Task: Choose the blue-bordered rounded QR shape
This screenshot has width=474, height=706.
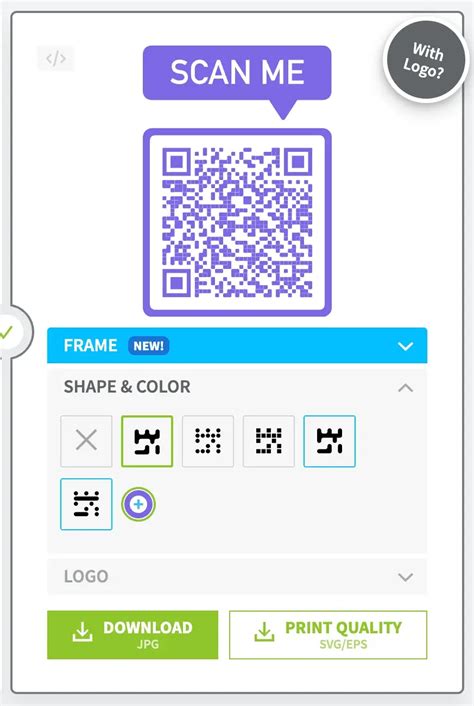Action: (330, 441)
